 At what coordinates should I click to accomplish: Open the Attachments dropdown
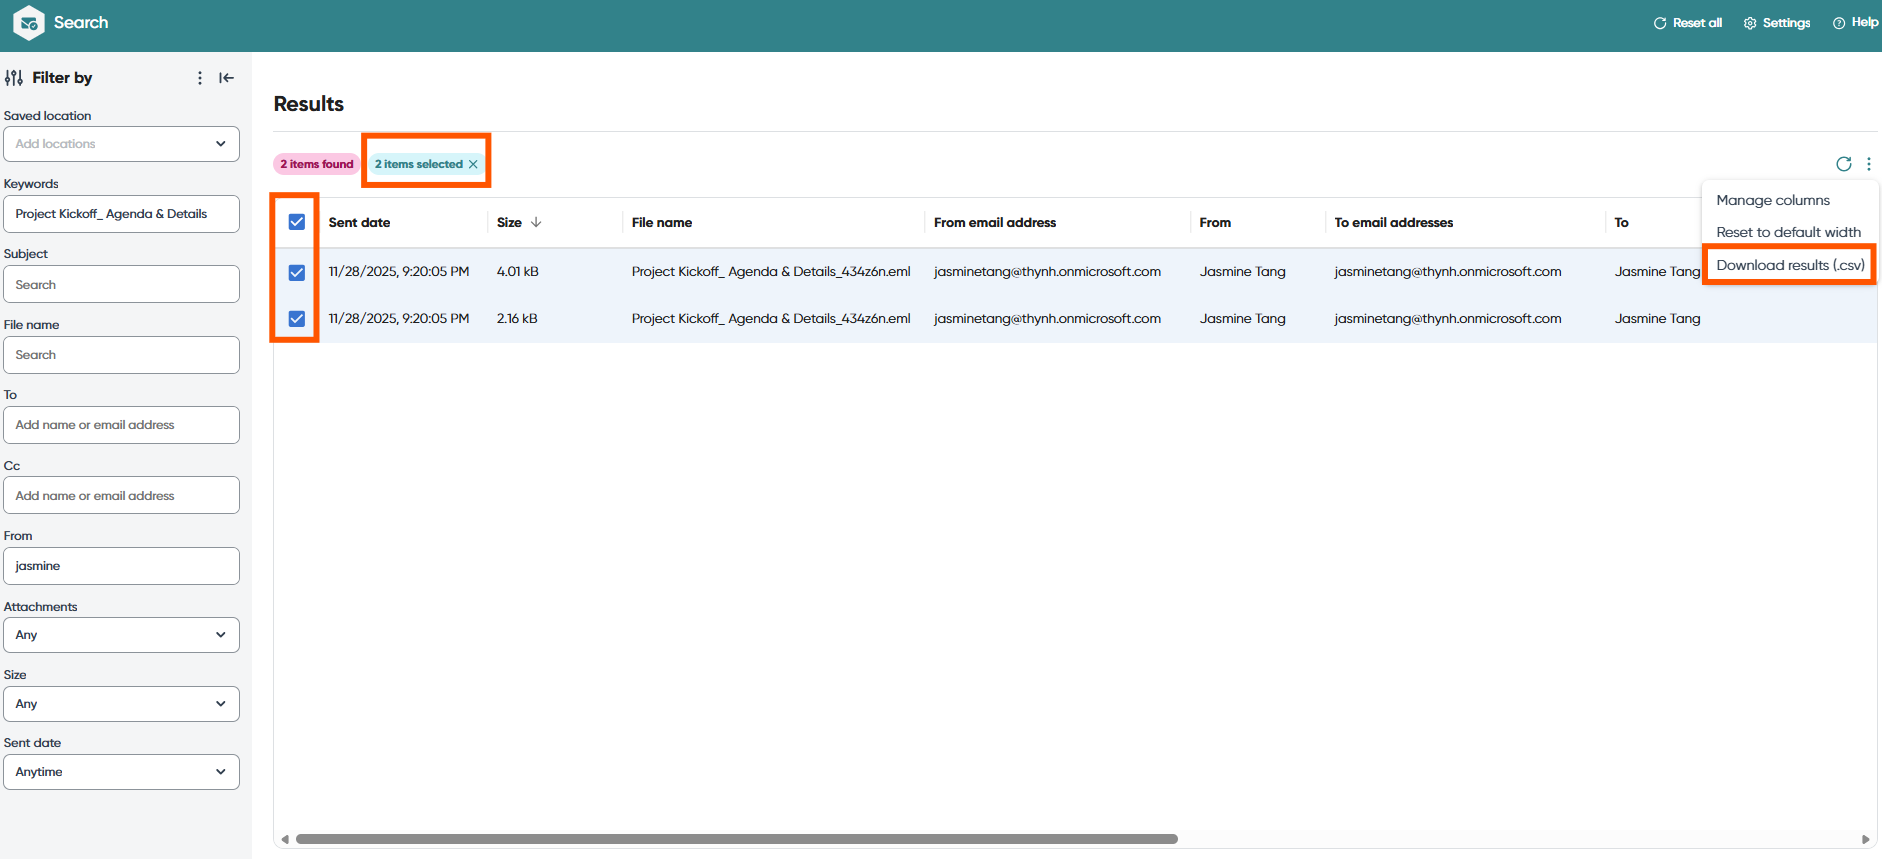tap(121, 635)
